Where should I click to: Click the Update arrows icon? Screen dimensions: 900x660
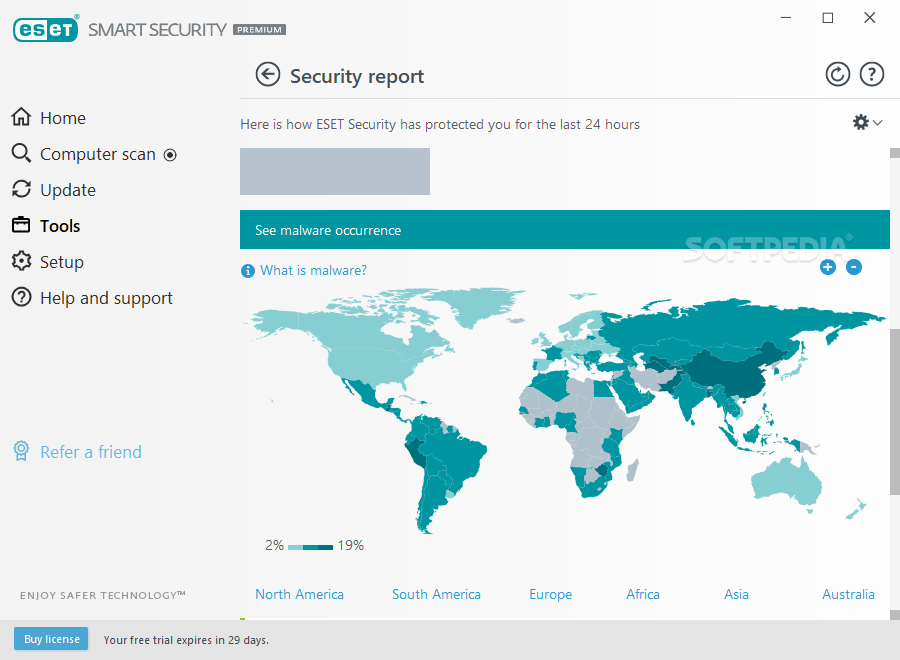(21, 189)
